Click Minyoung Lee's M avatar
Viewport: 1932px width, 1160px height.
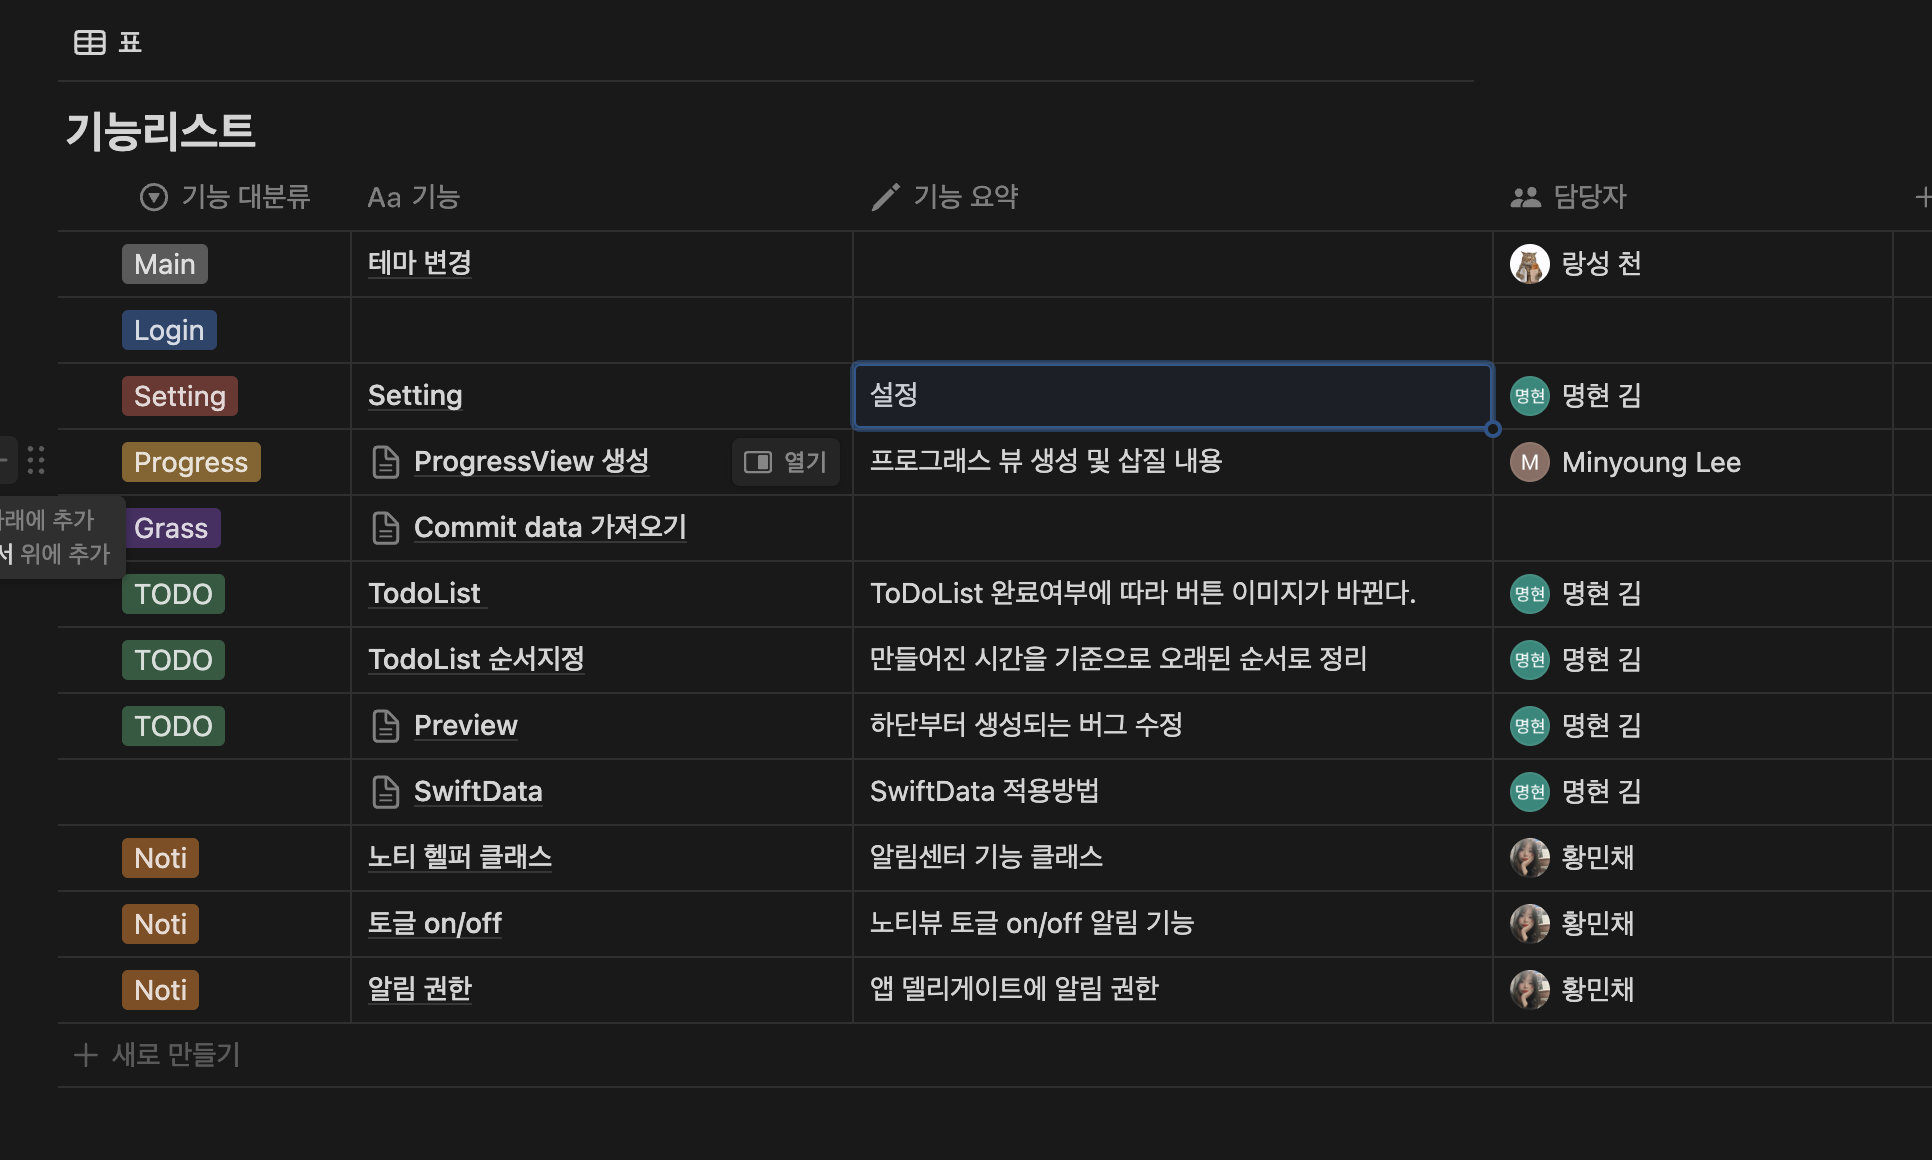click(1529, 462)
